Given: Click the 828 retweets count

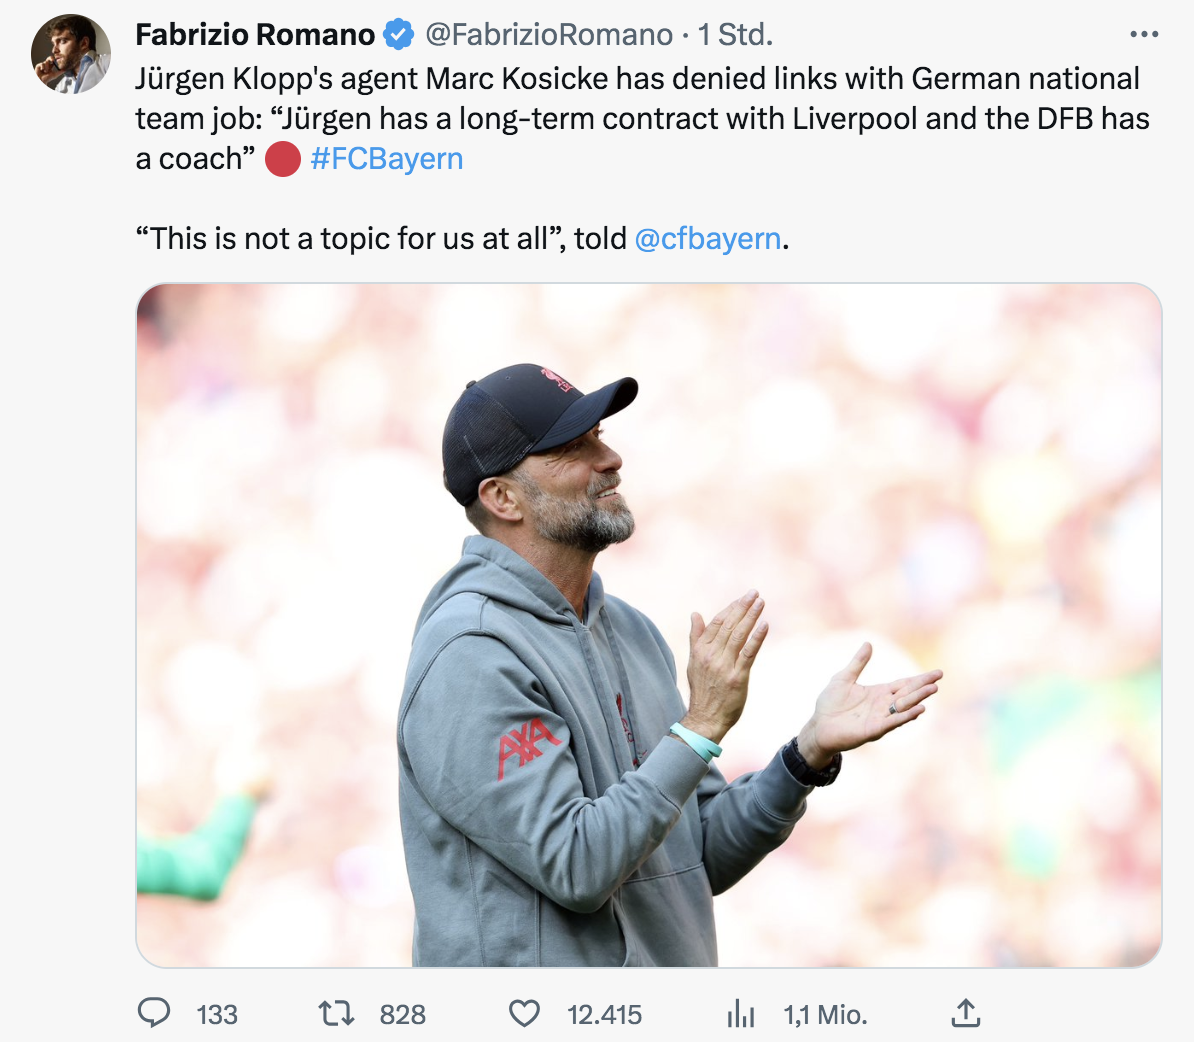Looking at the screenshot, I should (x=403, y=1015).
